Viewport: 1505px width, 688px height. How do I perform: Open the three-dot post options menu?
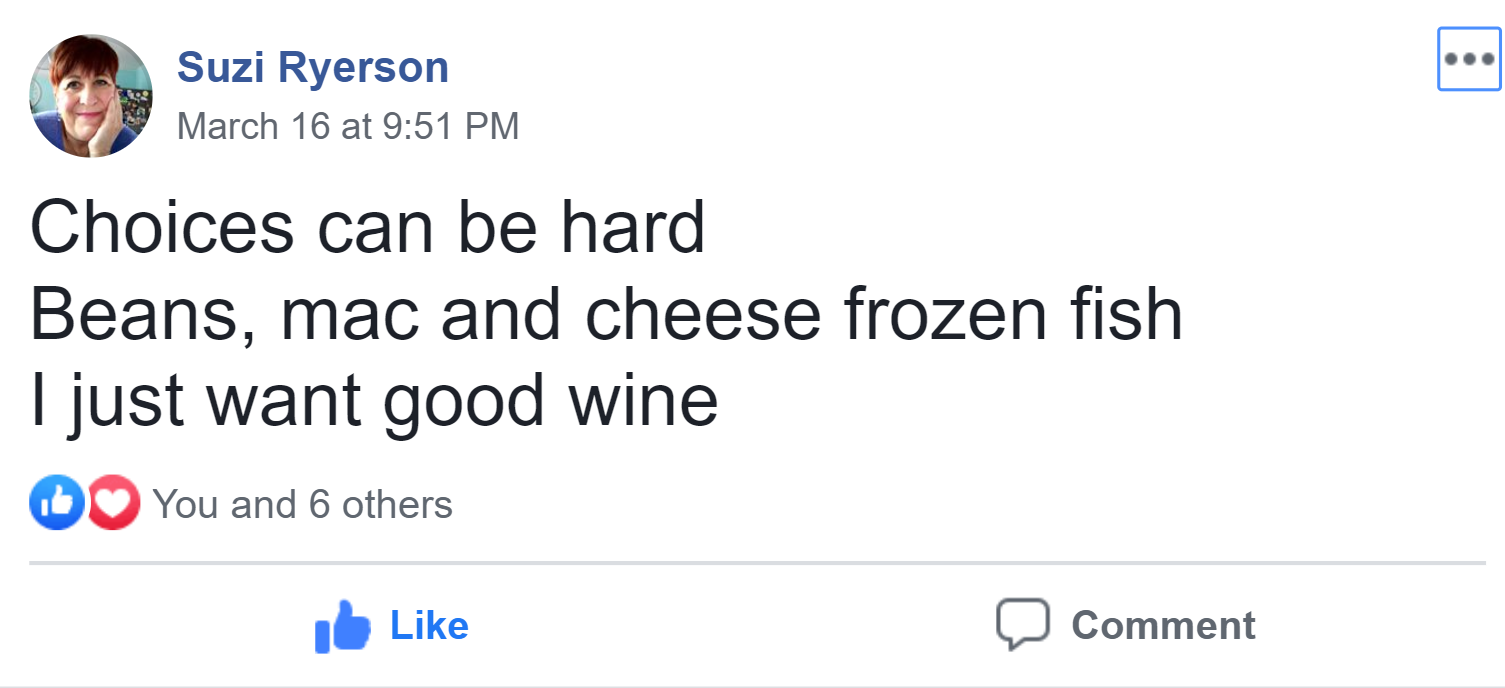(x=1468, y=59)
